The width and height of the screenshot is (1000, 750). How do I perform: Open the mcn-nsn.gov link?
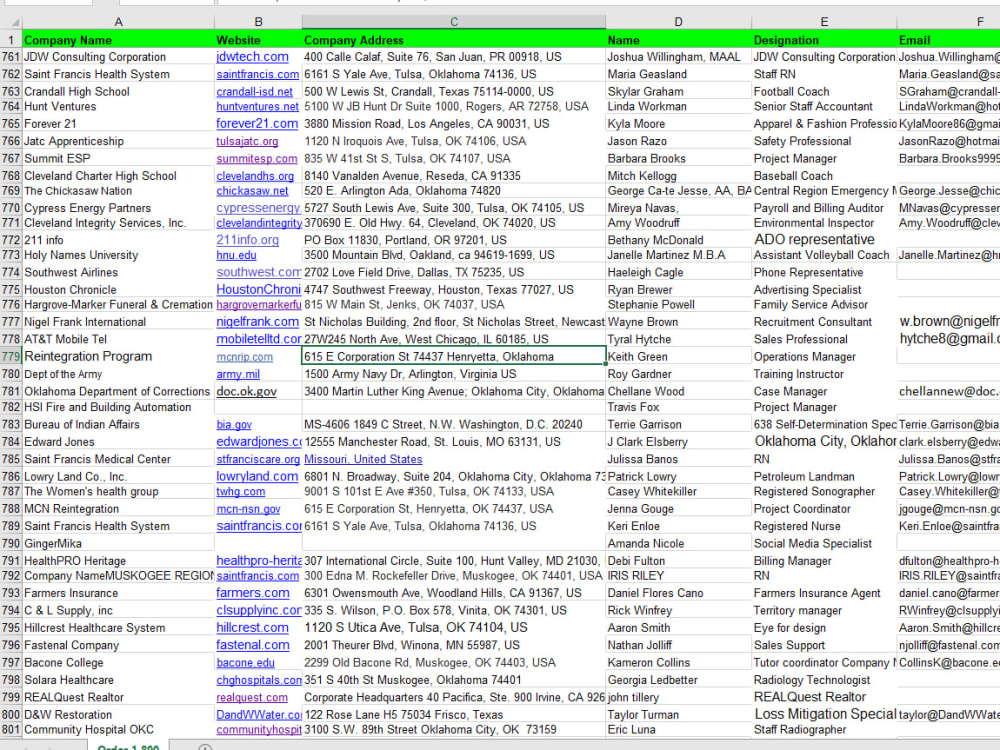click(x=248, y=509)
